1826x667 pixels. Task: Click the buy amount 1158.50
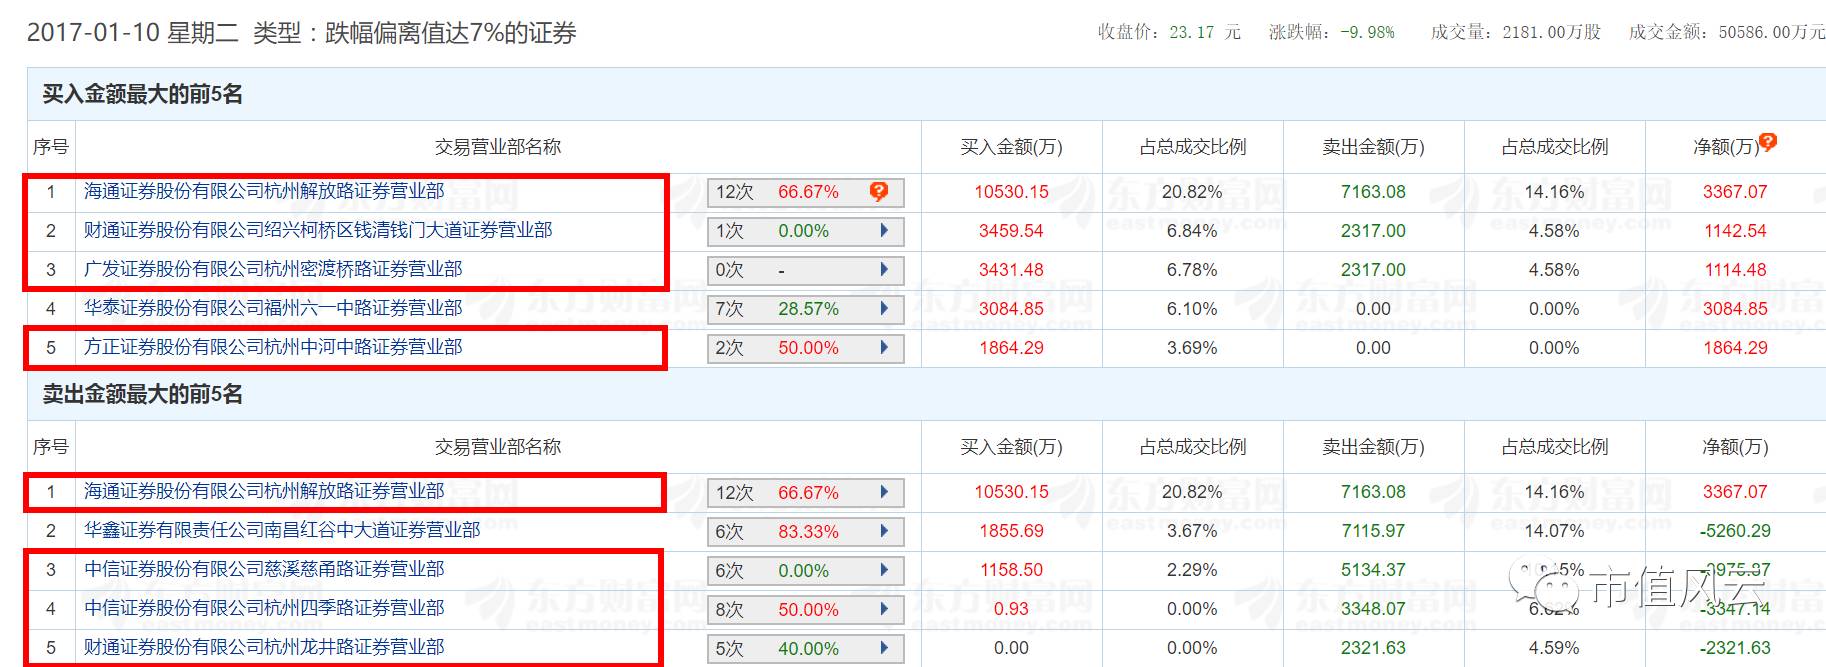(x=1011, y=570)
